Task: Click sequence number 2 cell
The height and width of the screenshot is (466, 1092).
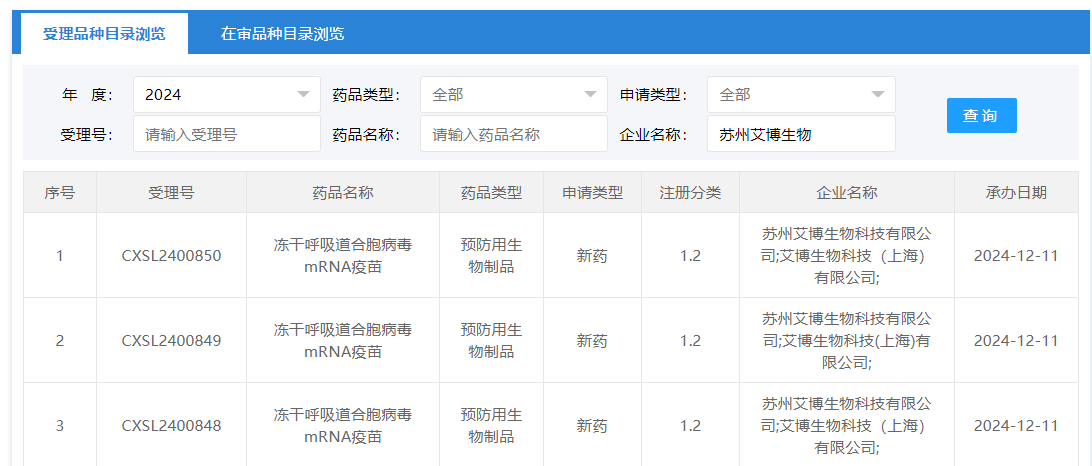Action: [x=60, y=341]
